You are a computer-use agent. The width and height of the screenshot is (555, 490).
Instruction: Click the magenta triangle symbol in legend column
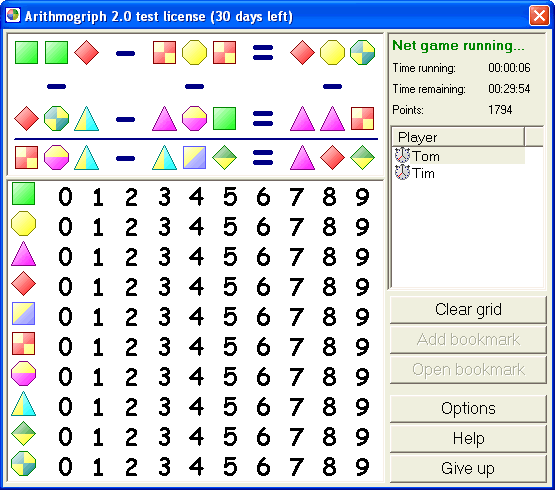23,254
